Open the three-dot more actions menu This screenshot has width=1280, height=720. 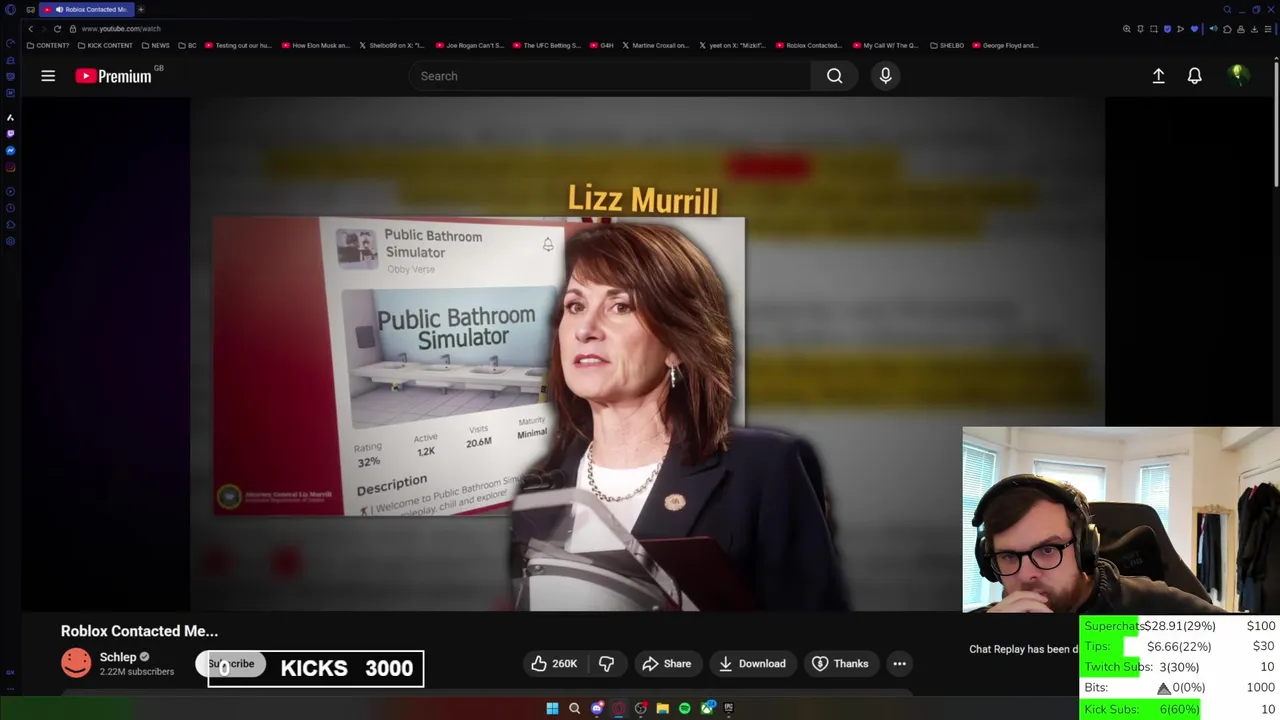click(x=899, y=663)
